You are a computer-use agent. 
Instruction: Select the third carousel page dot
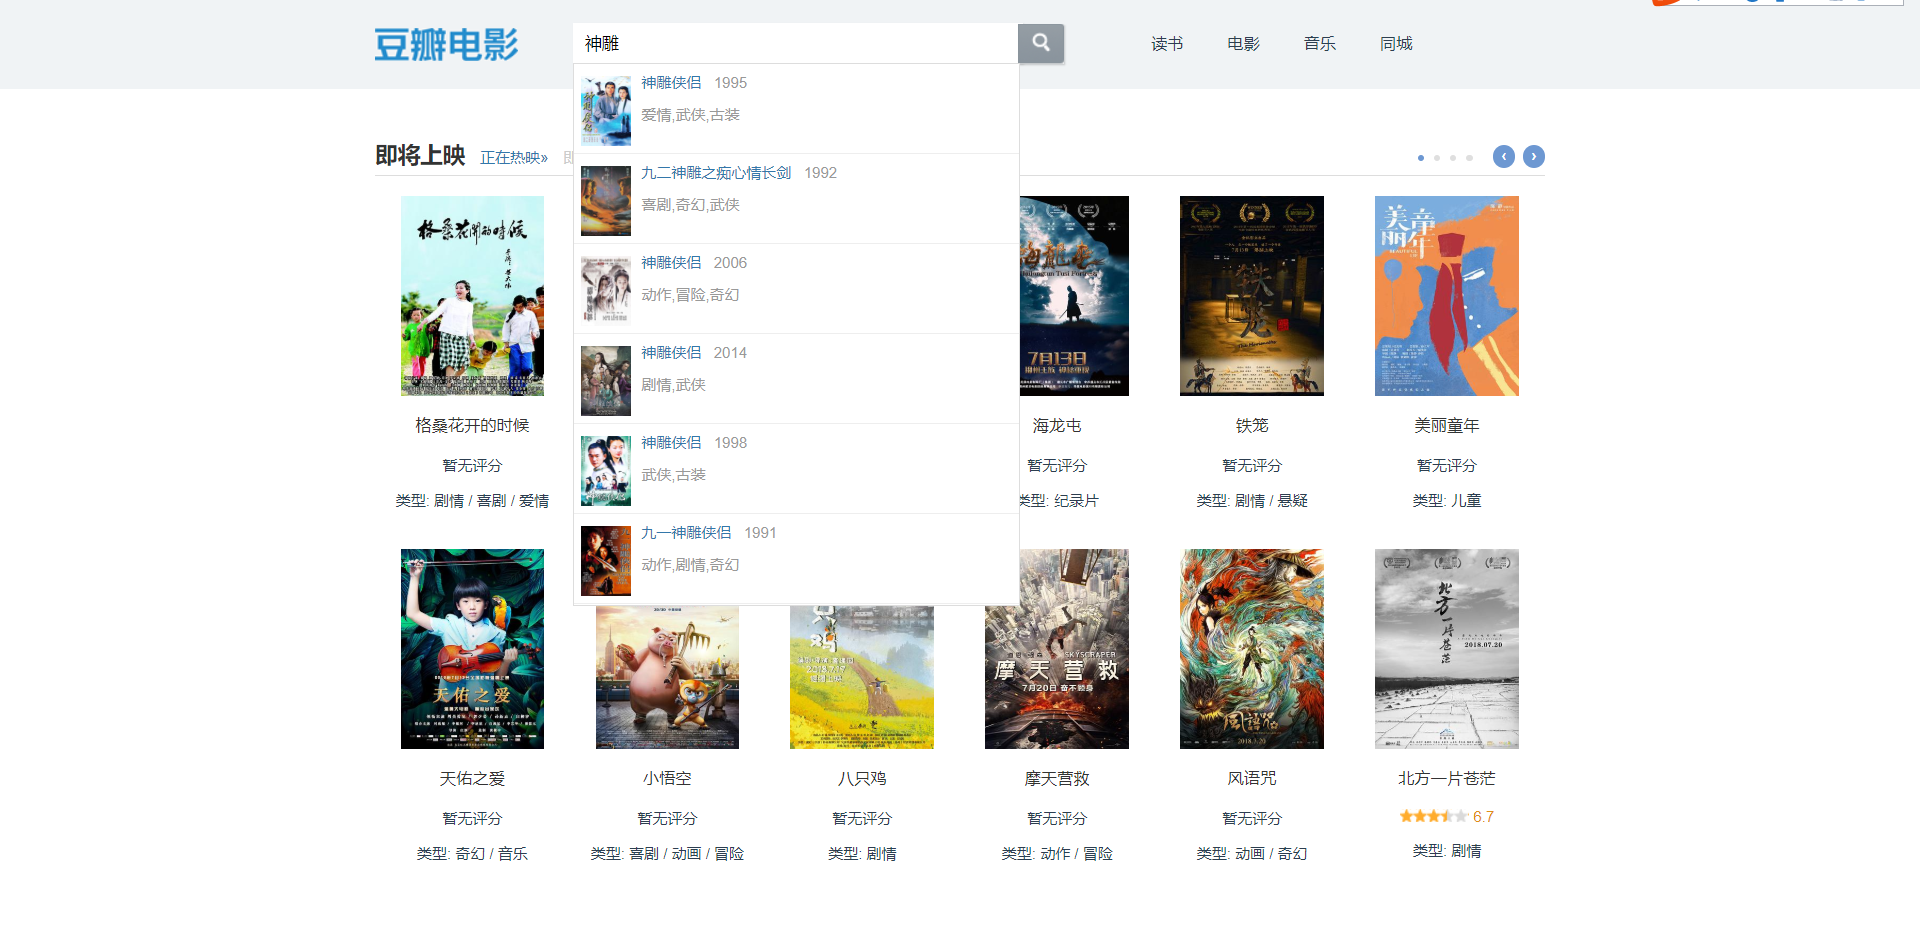tap(1453, 158)
